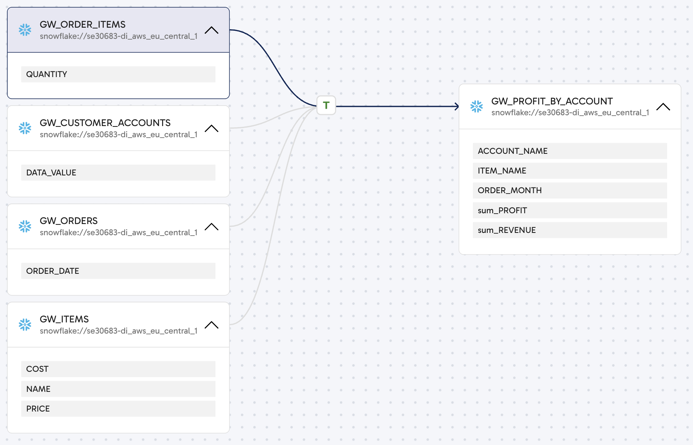Select the QUANTITY column
693x445 pixels.
(118, 74)
